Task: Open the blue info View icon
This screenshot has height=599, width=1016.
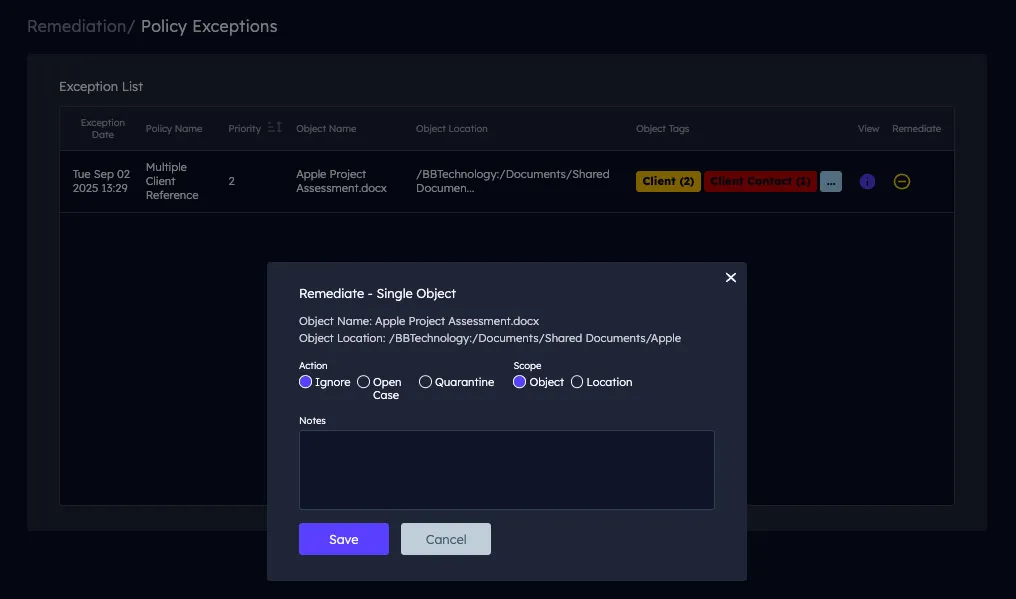Action: (867, 182)
